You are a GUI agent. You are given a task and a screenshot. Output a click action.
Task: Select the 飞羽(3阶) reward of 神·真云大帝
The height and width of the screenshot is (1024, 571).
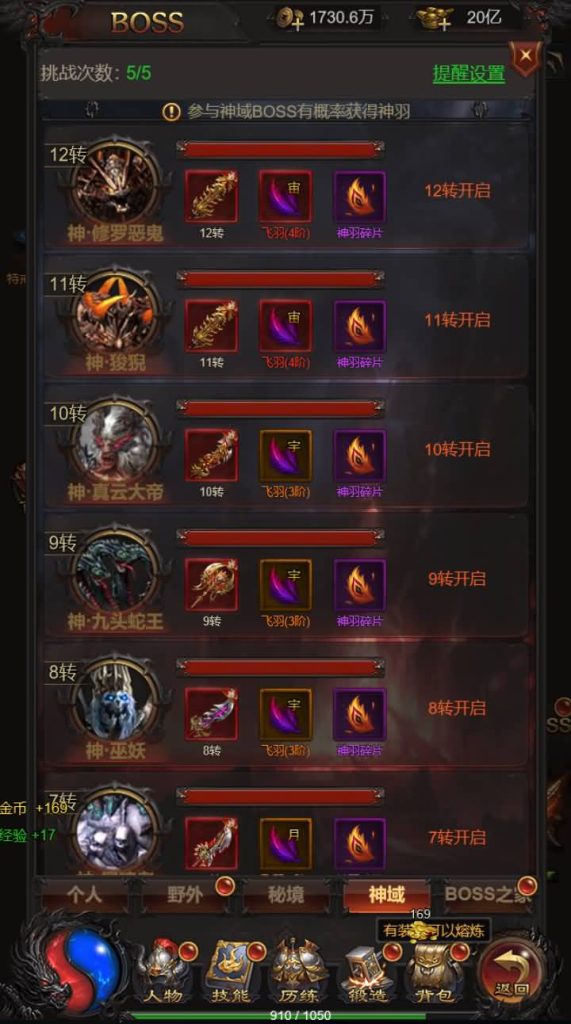tap(286, 455)
